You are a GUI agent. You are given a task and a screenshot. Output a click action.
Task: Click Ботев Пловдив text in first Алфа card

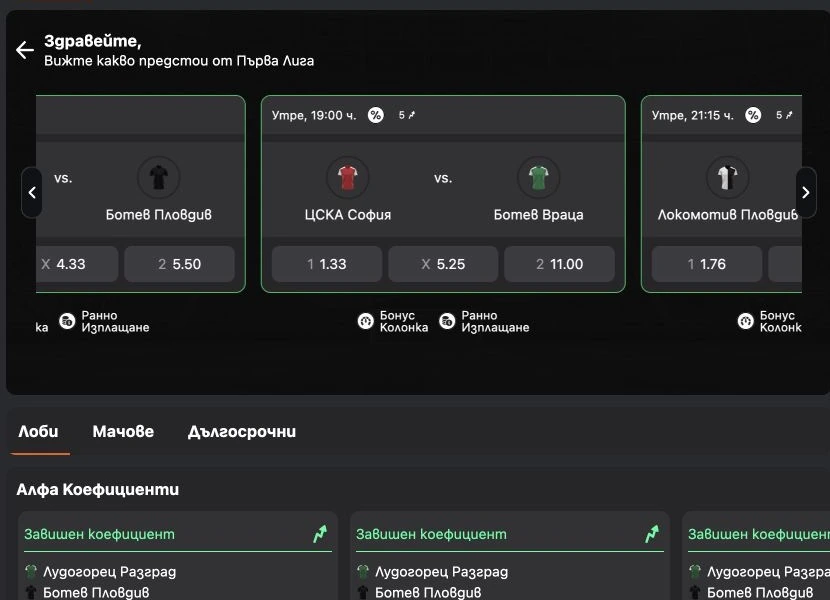pyautogui.click(x=96, y=593)
